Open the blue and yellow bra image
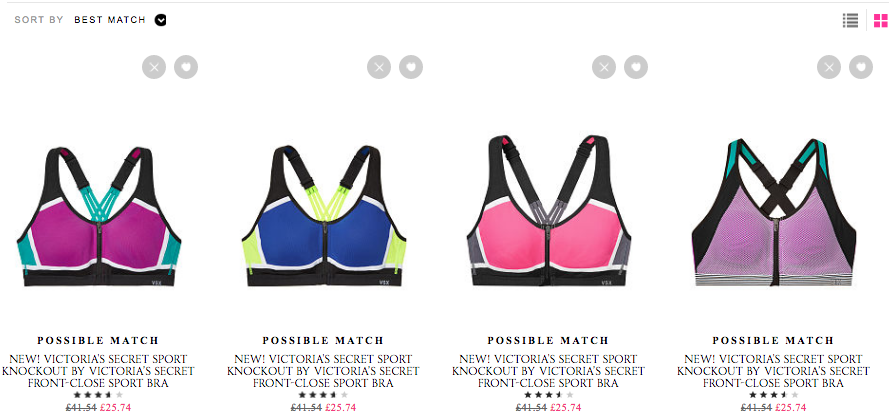Screen dimensions: 889x420 pos(324,215)
